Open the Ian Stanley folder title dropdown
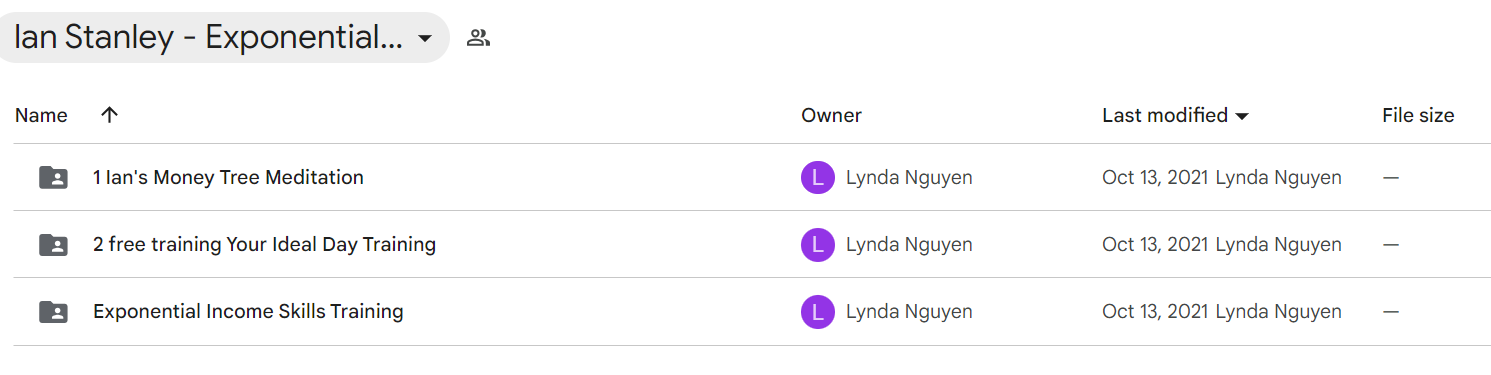 point(424,38)
